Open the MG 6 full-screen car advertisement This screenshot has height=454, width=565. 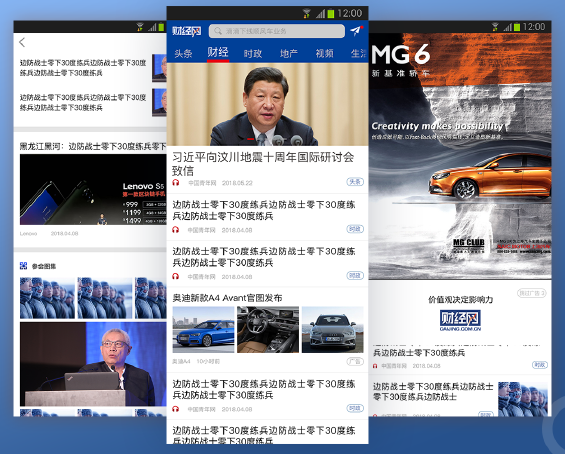point(460,156)
